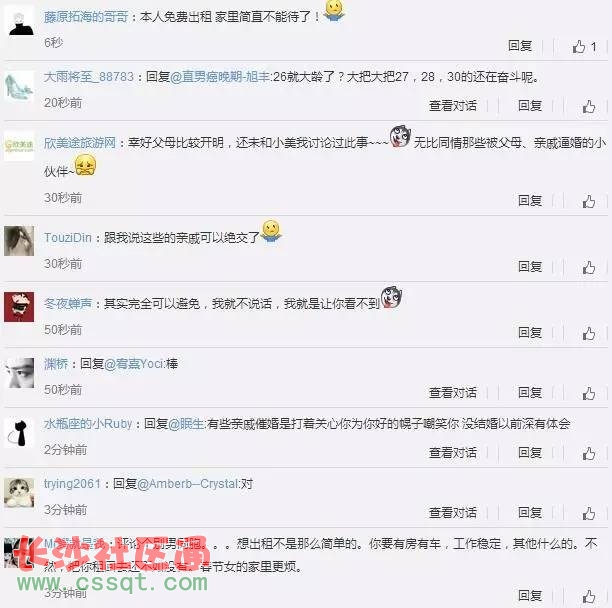Image resolution: width=612 pixels, height=608 pixels.
Task: Click the cat avatar of trying2061
Action: pos(19,492)
